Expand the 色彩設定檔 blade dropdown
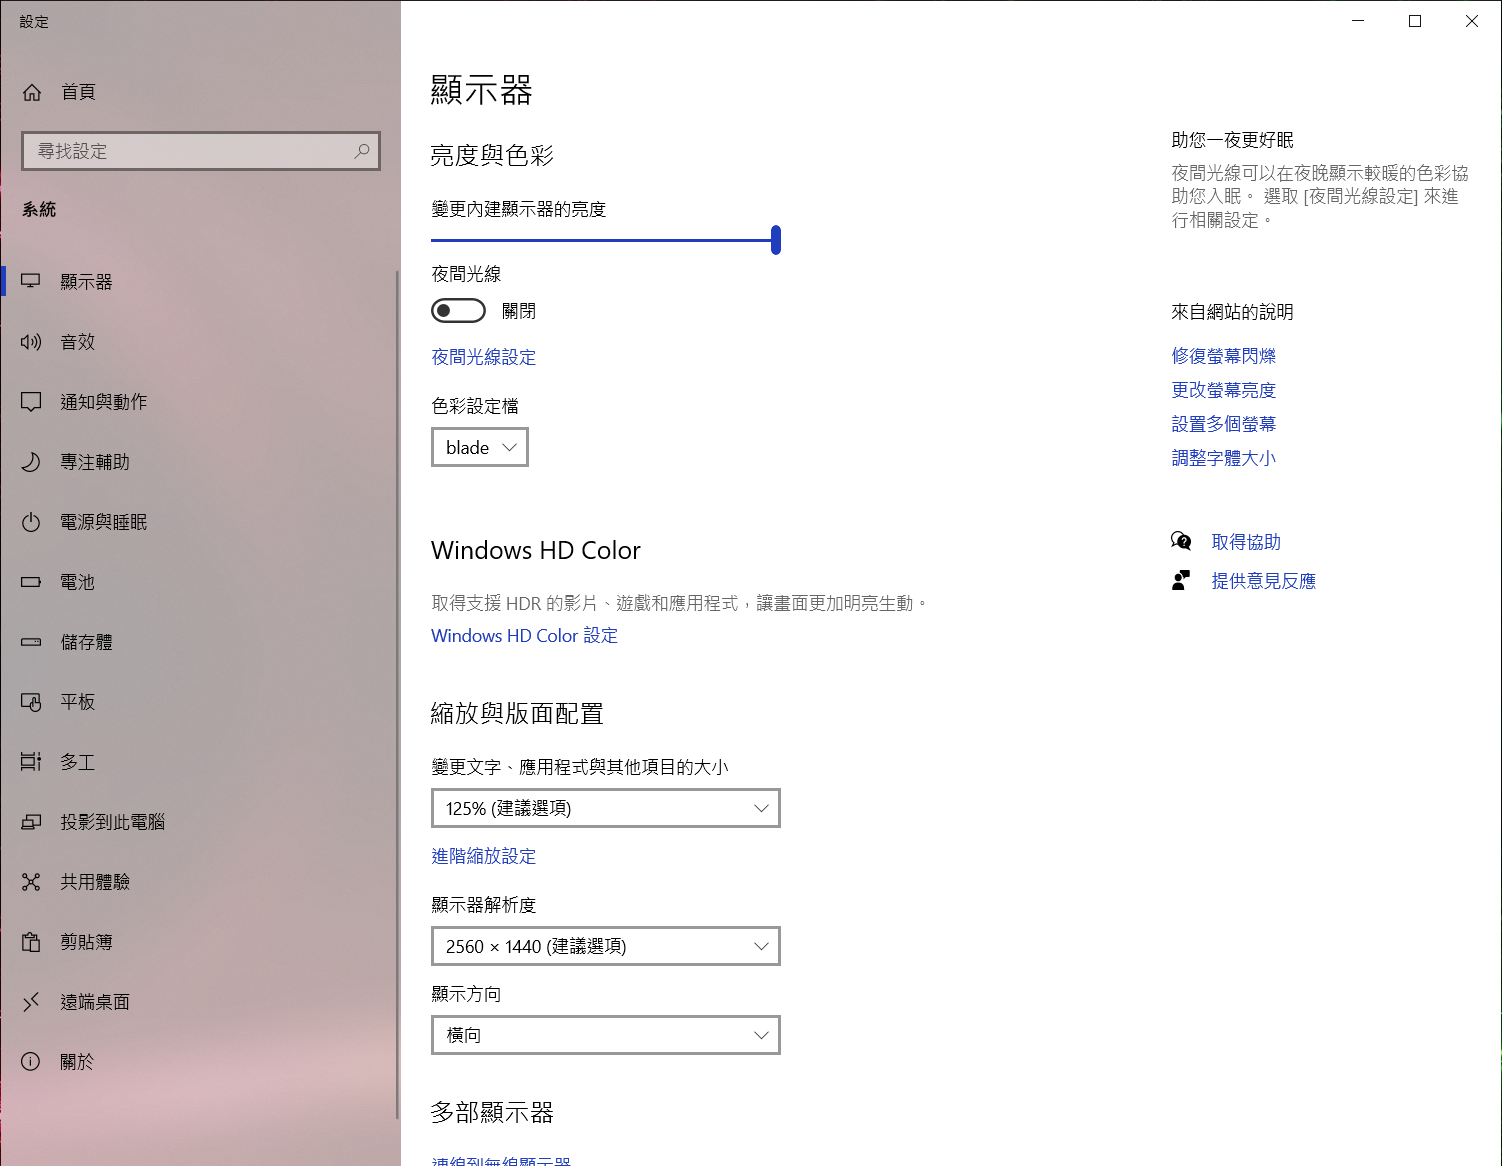Image resolution: width=1502 pixels, height=1166 pixels. pyautogui.click(x=479, y=447)
